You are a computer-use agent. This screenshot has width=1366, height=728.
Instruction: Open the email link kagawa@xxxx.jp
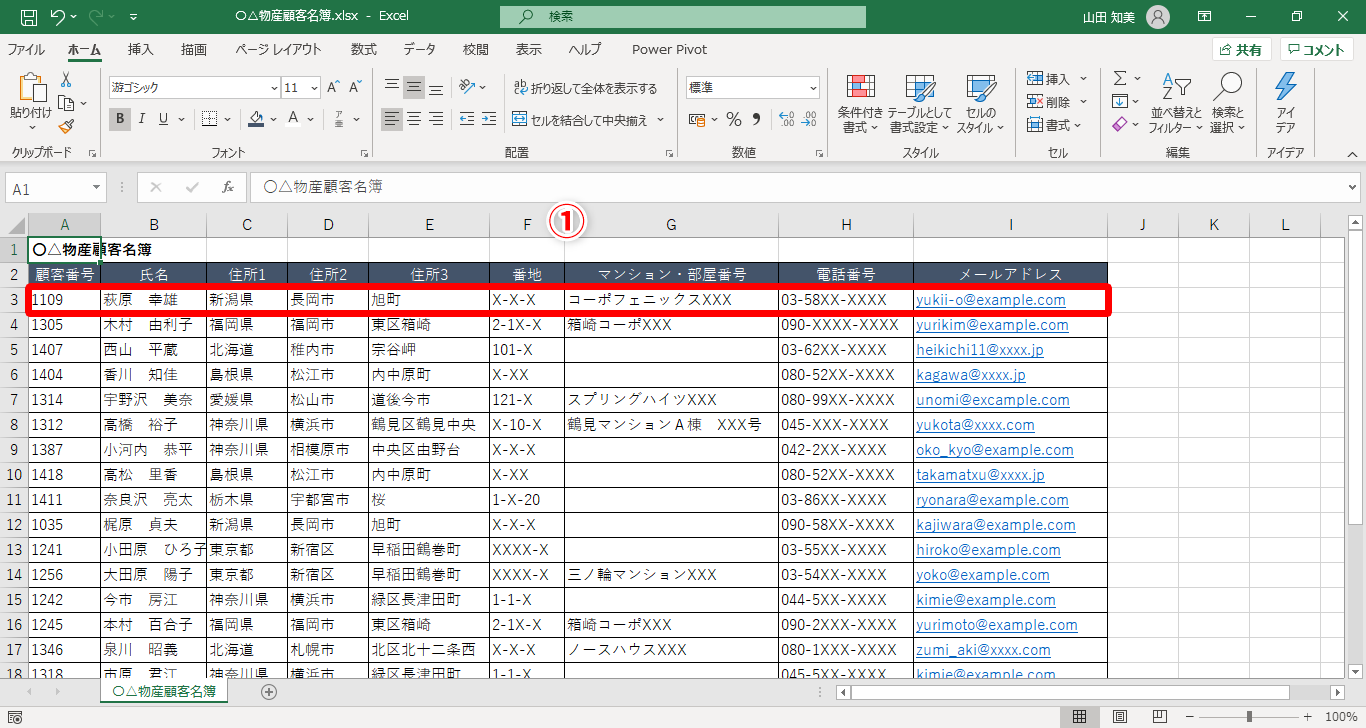[x=971, y=375]
